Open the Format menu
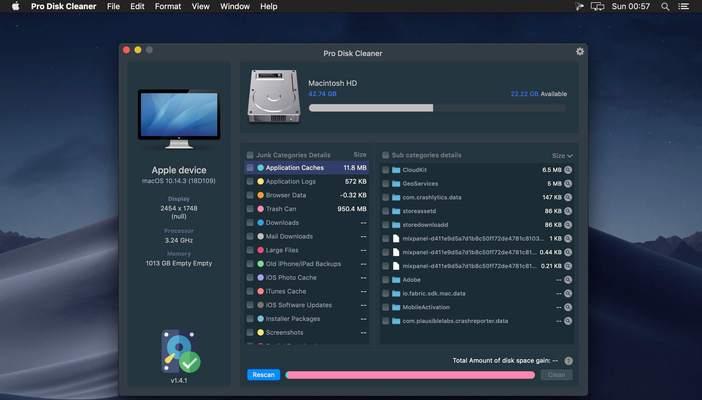Viewport: 702px width, 400px height. 168,6
